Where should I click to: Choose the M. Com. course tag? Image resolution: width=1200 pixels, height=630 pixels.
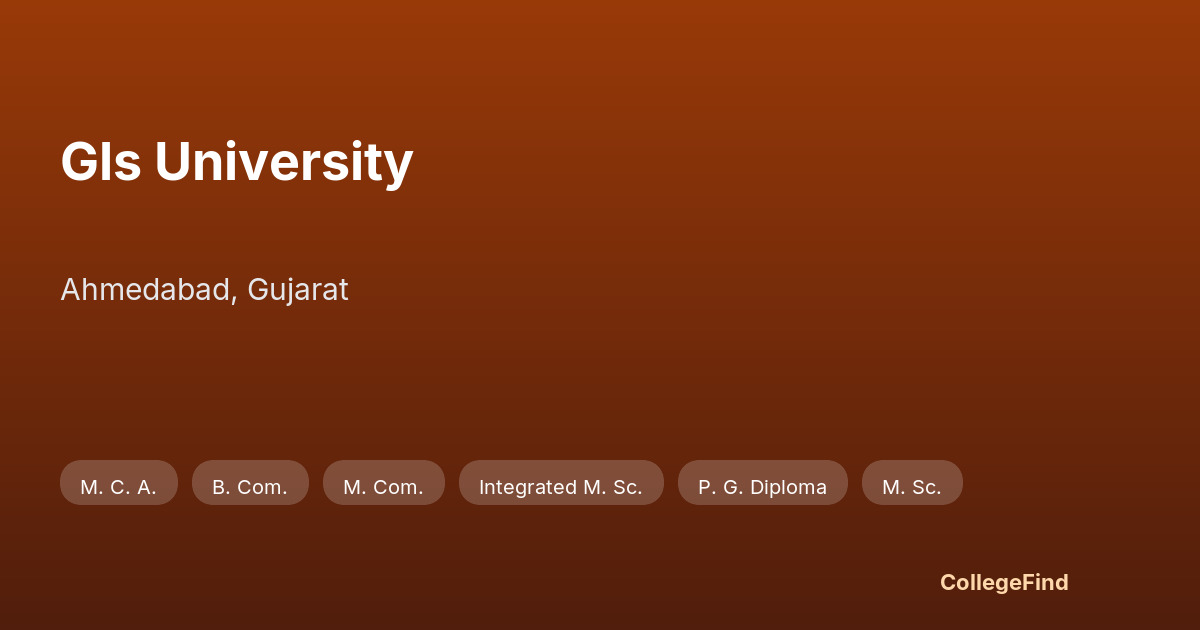pos(383,487)
